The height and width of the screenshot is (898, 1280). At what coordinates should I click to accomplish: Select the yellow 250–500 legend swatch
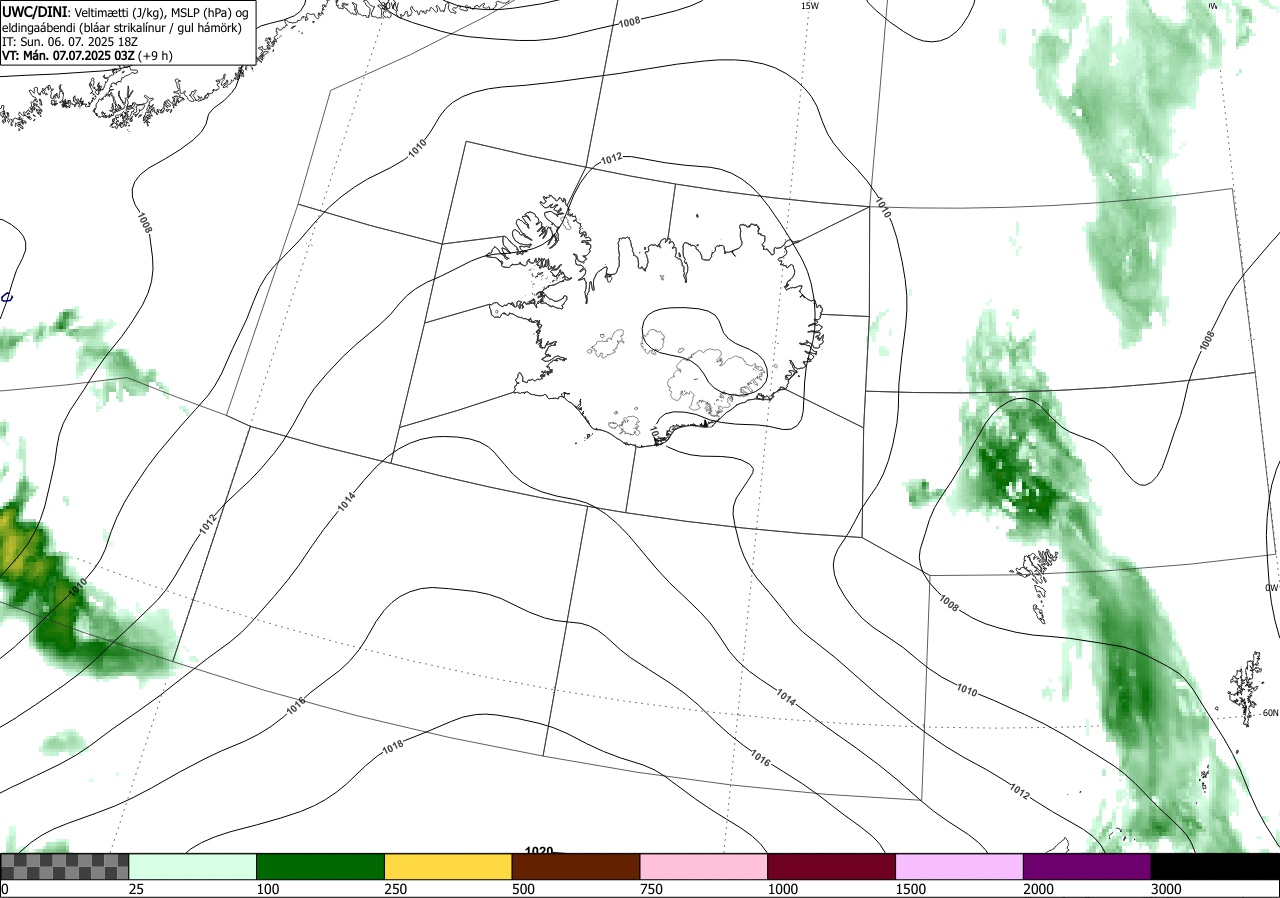tap(449, 866)
